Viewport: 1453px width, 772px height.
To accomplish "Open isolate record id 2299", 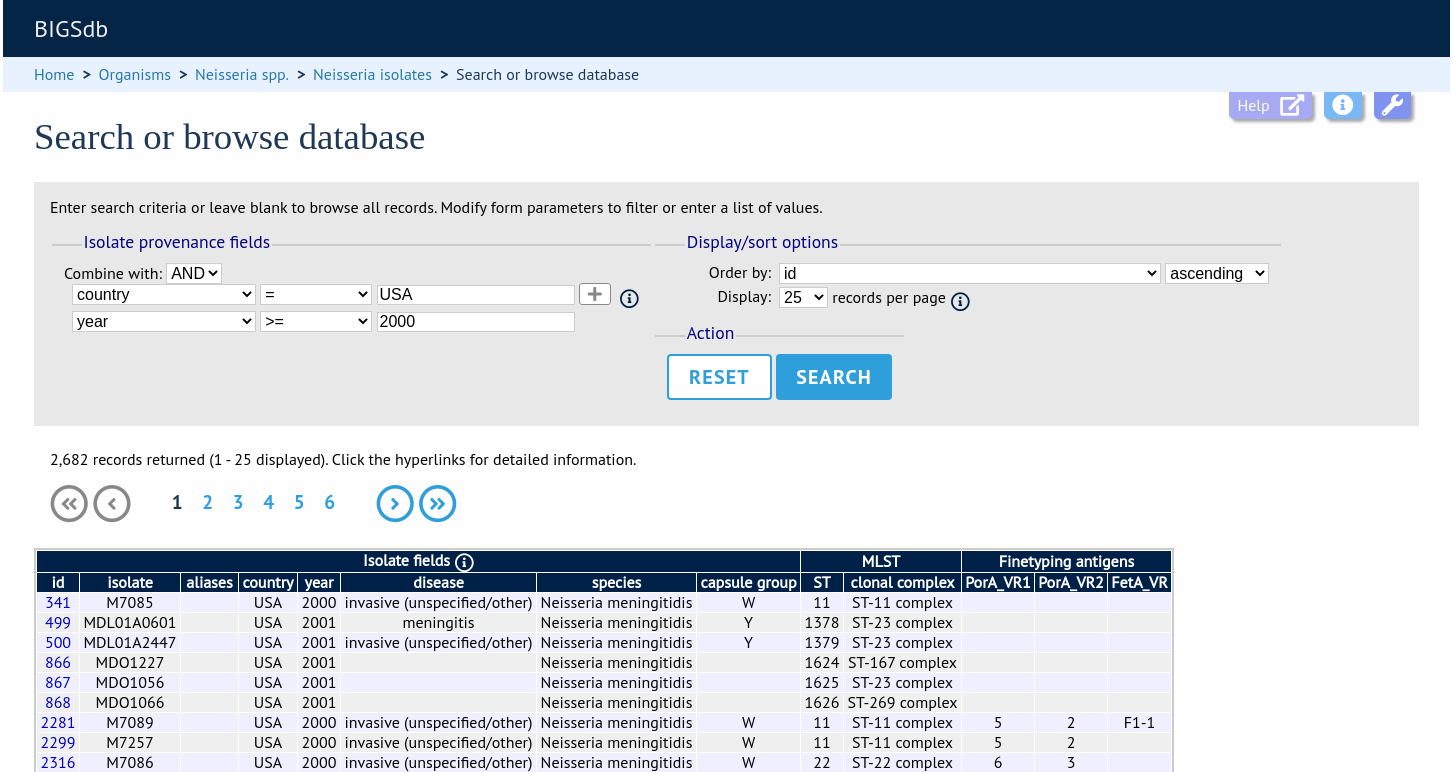I will coord(58,743).
